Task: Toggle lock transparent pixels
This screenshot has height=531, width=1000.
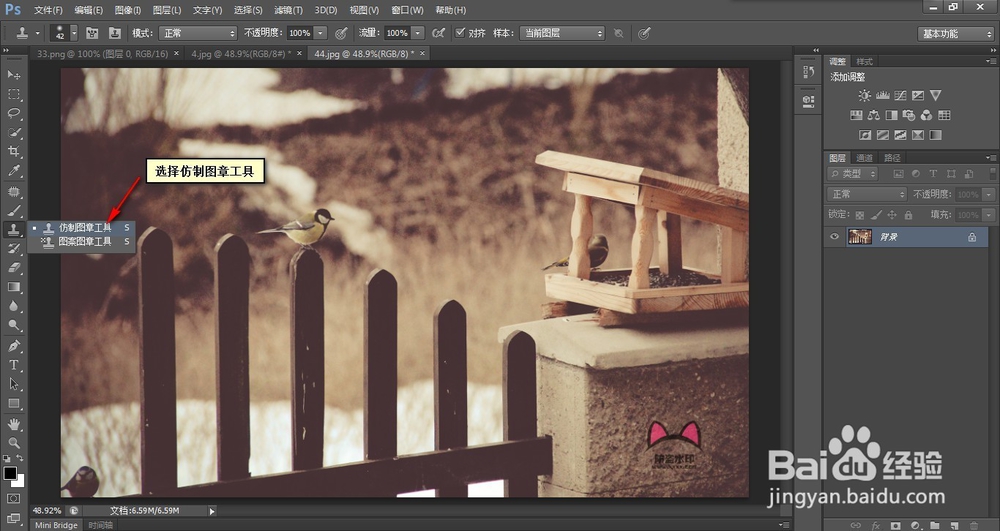Action: click(860, 215)
